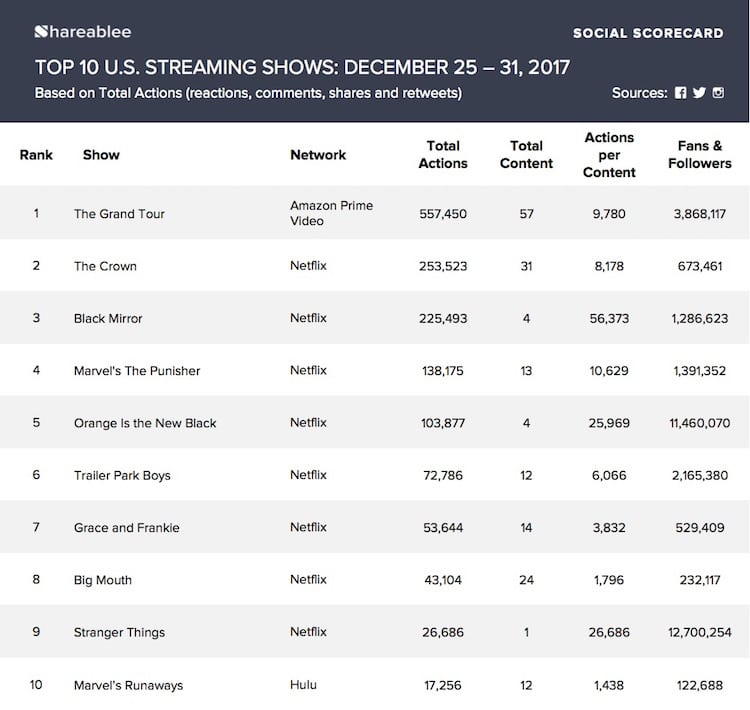
Task: Click the Hulu network label
Action: click(303, 685)
